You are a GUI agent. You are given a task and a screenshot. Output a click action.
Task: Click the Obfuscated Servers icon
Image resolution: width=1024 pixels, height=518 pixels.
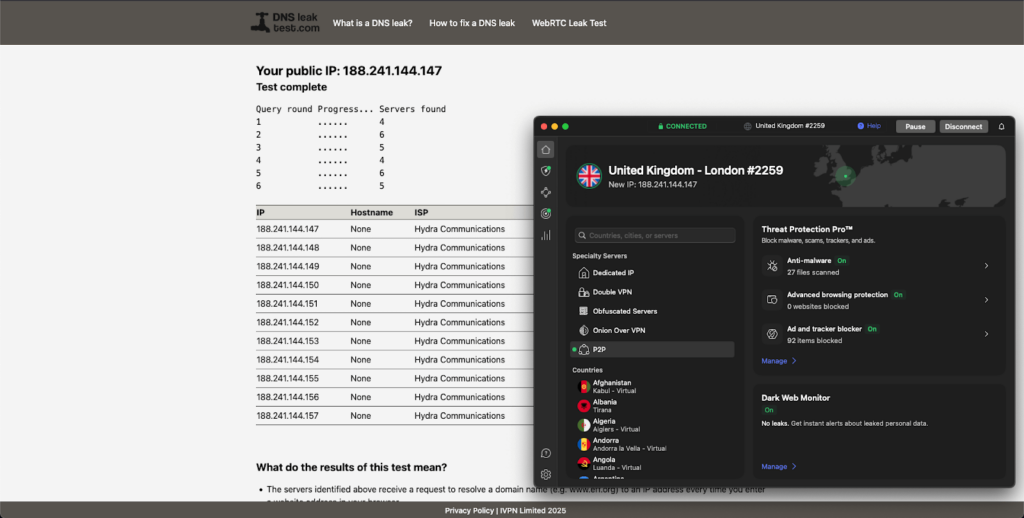(584, 312)
